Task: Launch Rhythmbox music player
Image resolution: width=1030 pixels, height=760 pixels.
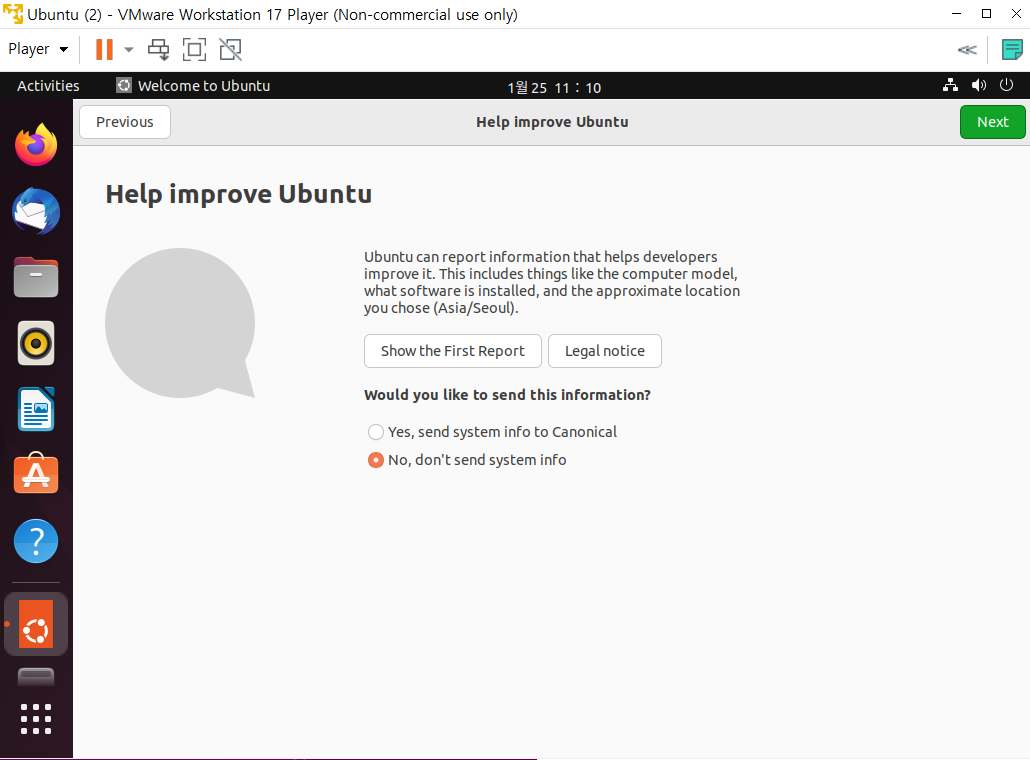Action: [36, 343]
